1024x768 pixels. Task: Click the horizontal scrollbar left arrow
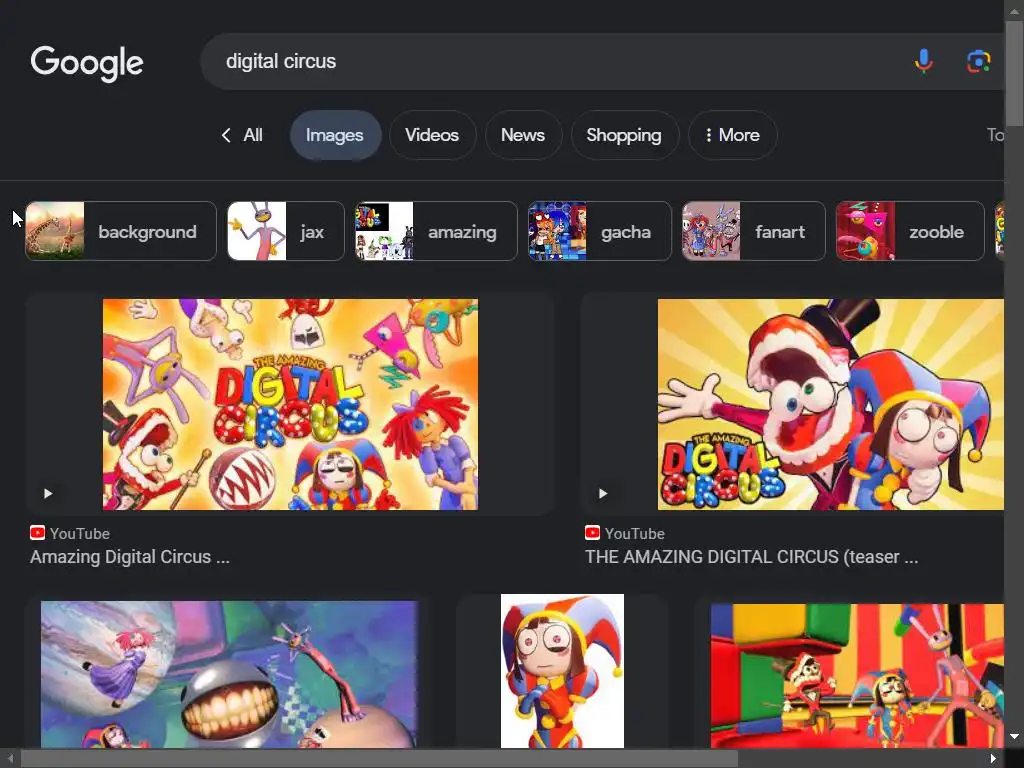(10, 758)
